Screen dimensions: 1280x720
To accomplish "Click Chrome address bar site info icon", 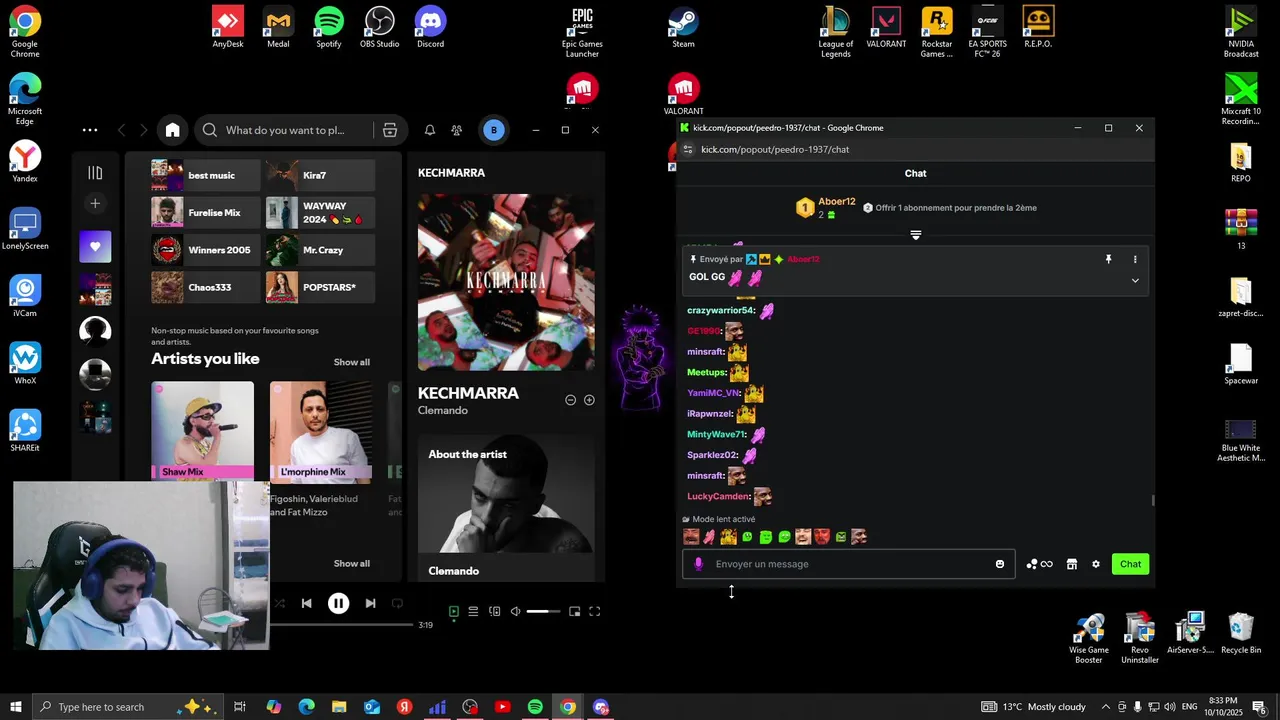I will [687, 149].
